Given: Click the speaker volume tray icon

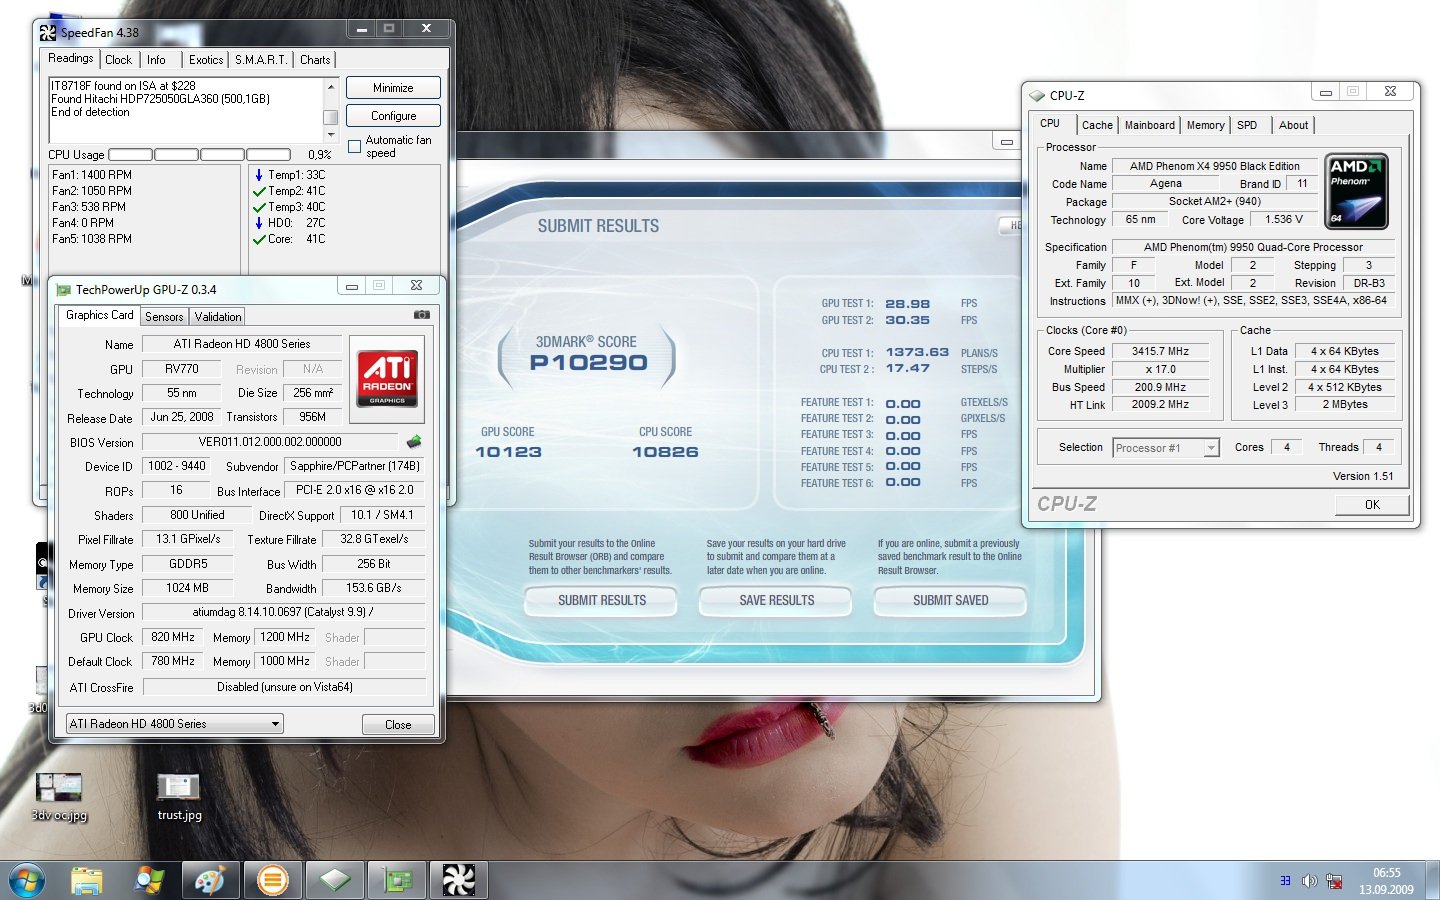Looking at the screenshot, I should (x=1309, y=881).
